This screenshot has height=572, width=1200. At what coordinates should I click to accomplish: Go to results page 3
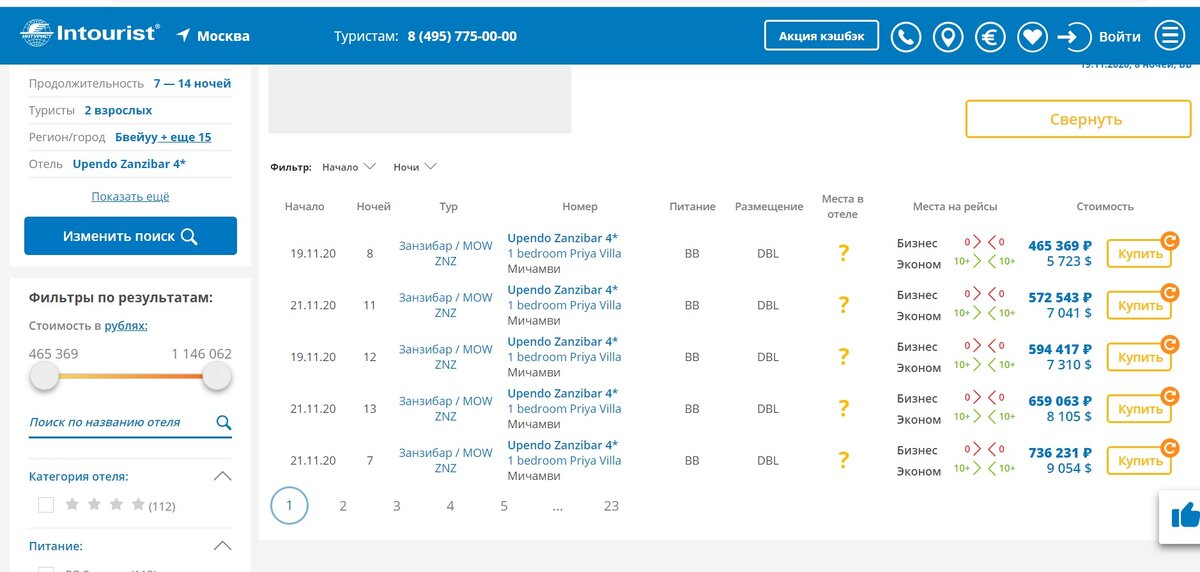396,506
